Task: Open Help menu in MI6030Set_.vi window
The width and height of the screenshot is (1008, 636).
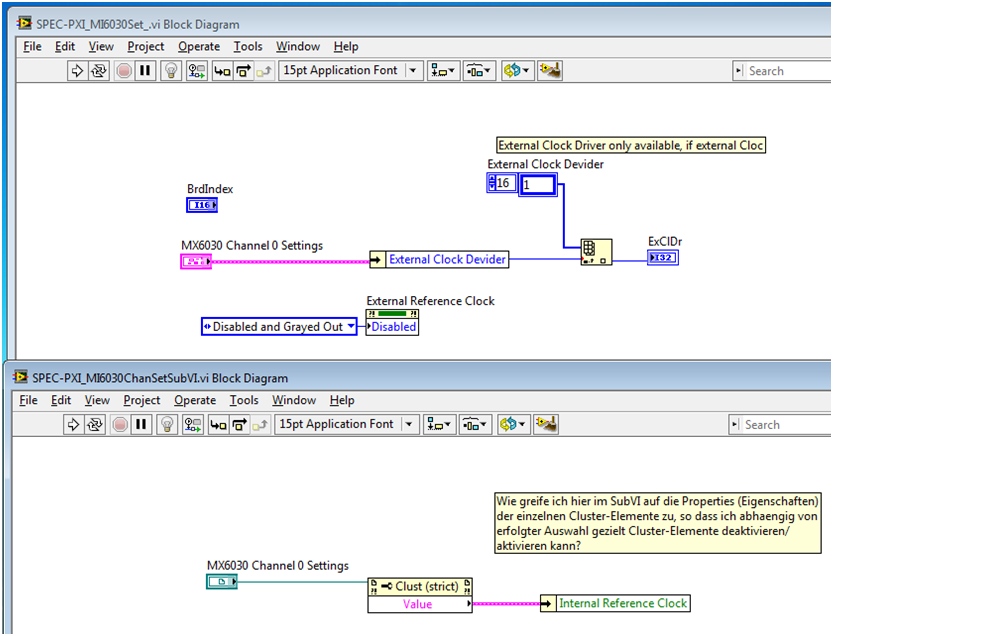Action: [346, 46]
